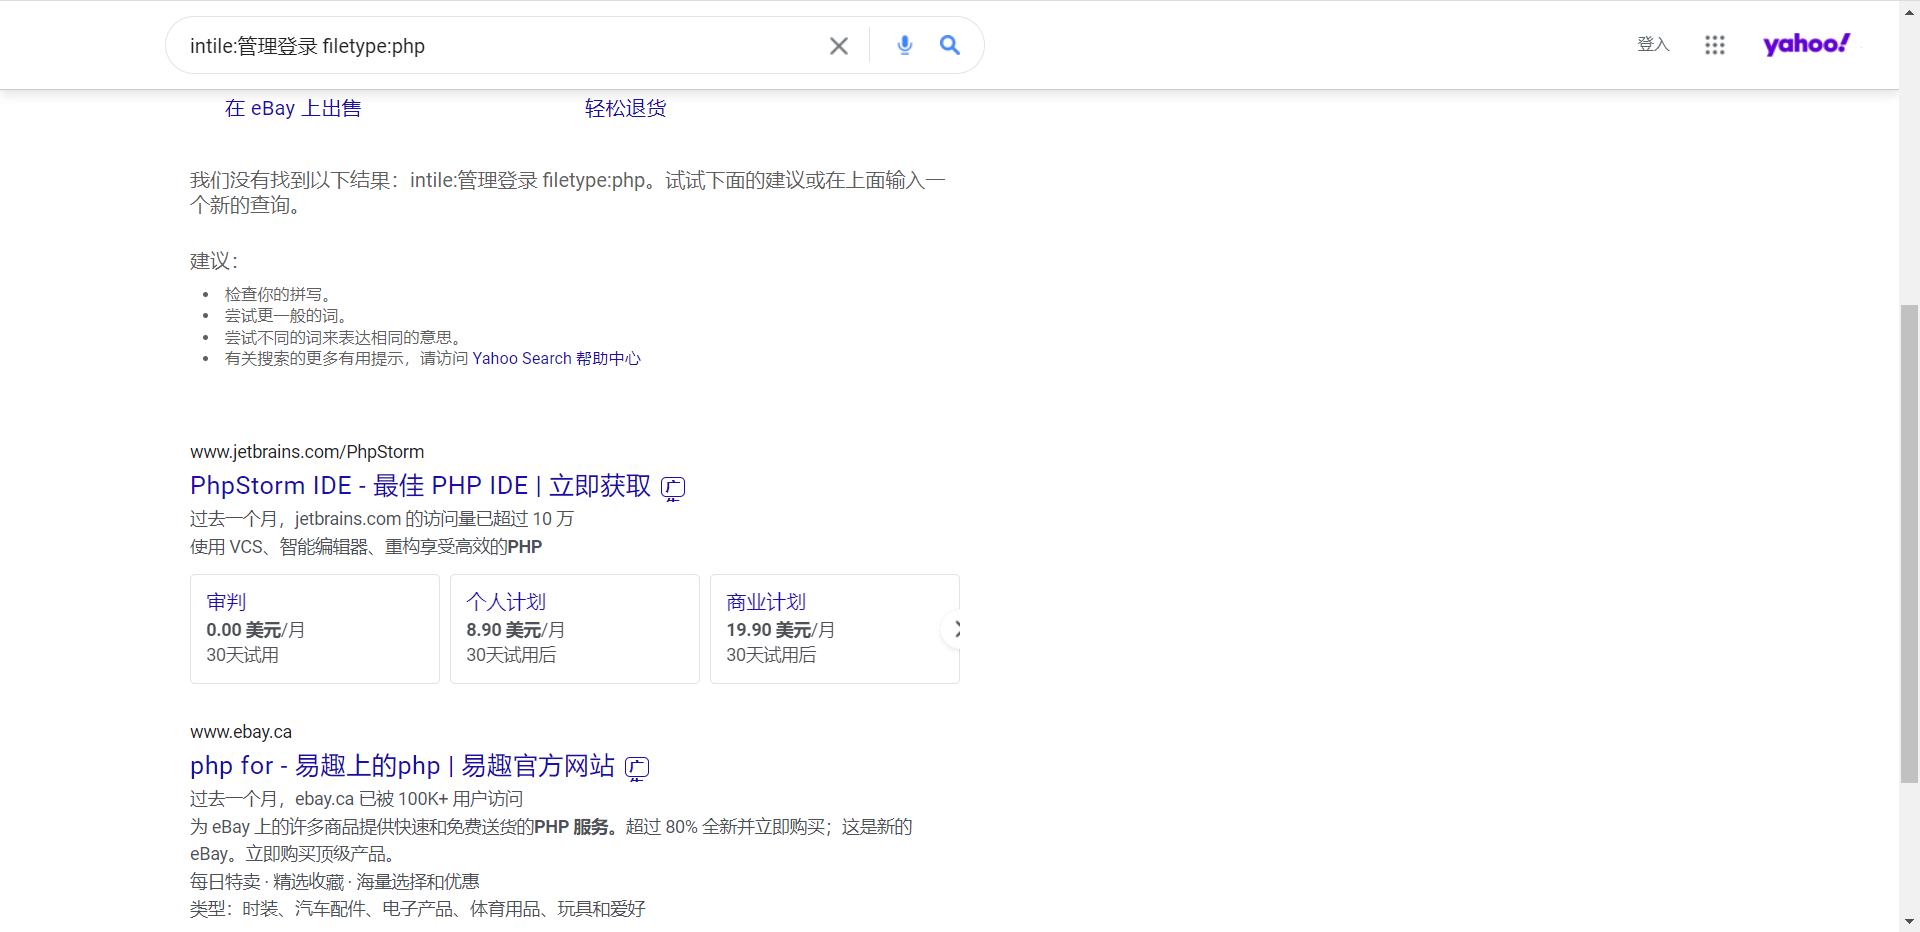The image size is (1920, 932).
Task: Select the 个人计划 8.90 美元 plan card
Action: tap(574, 629)
